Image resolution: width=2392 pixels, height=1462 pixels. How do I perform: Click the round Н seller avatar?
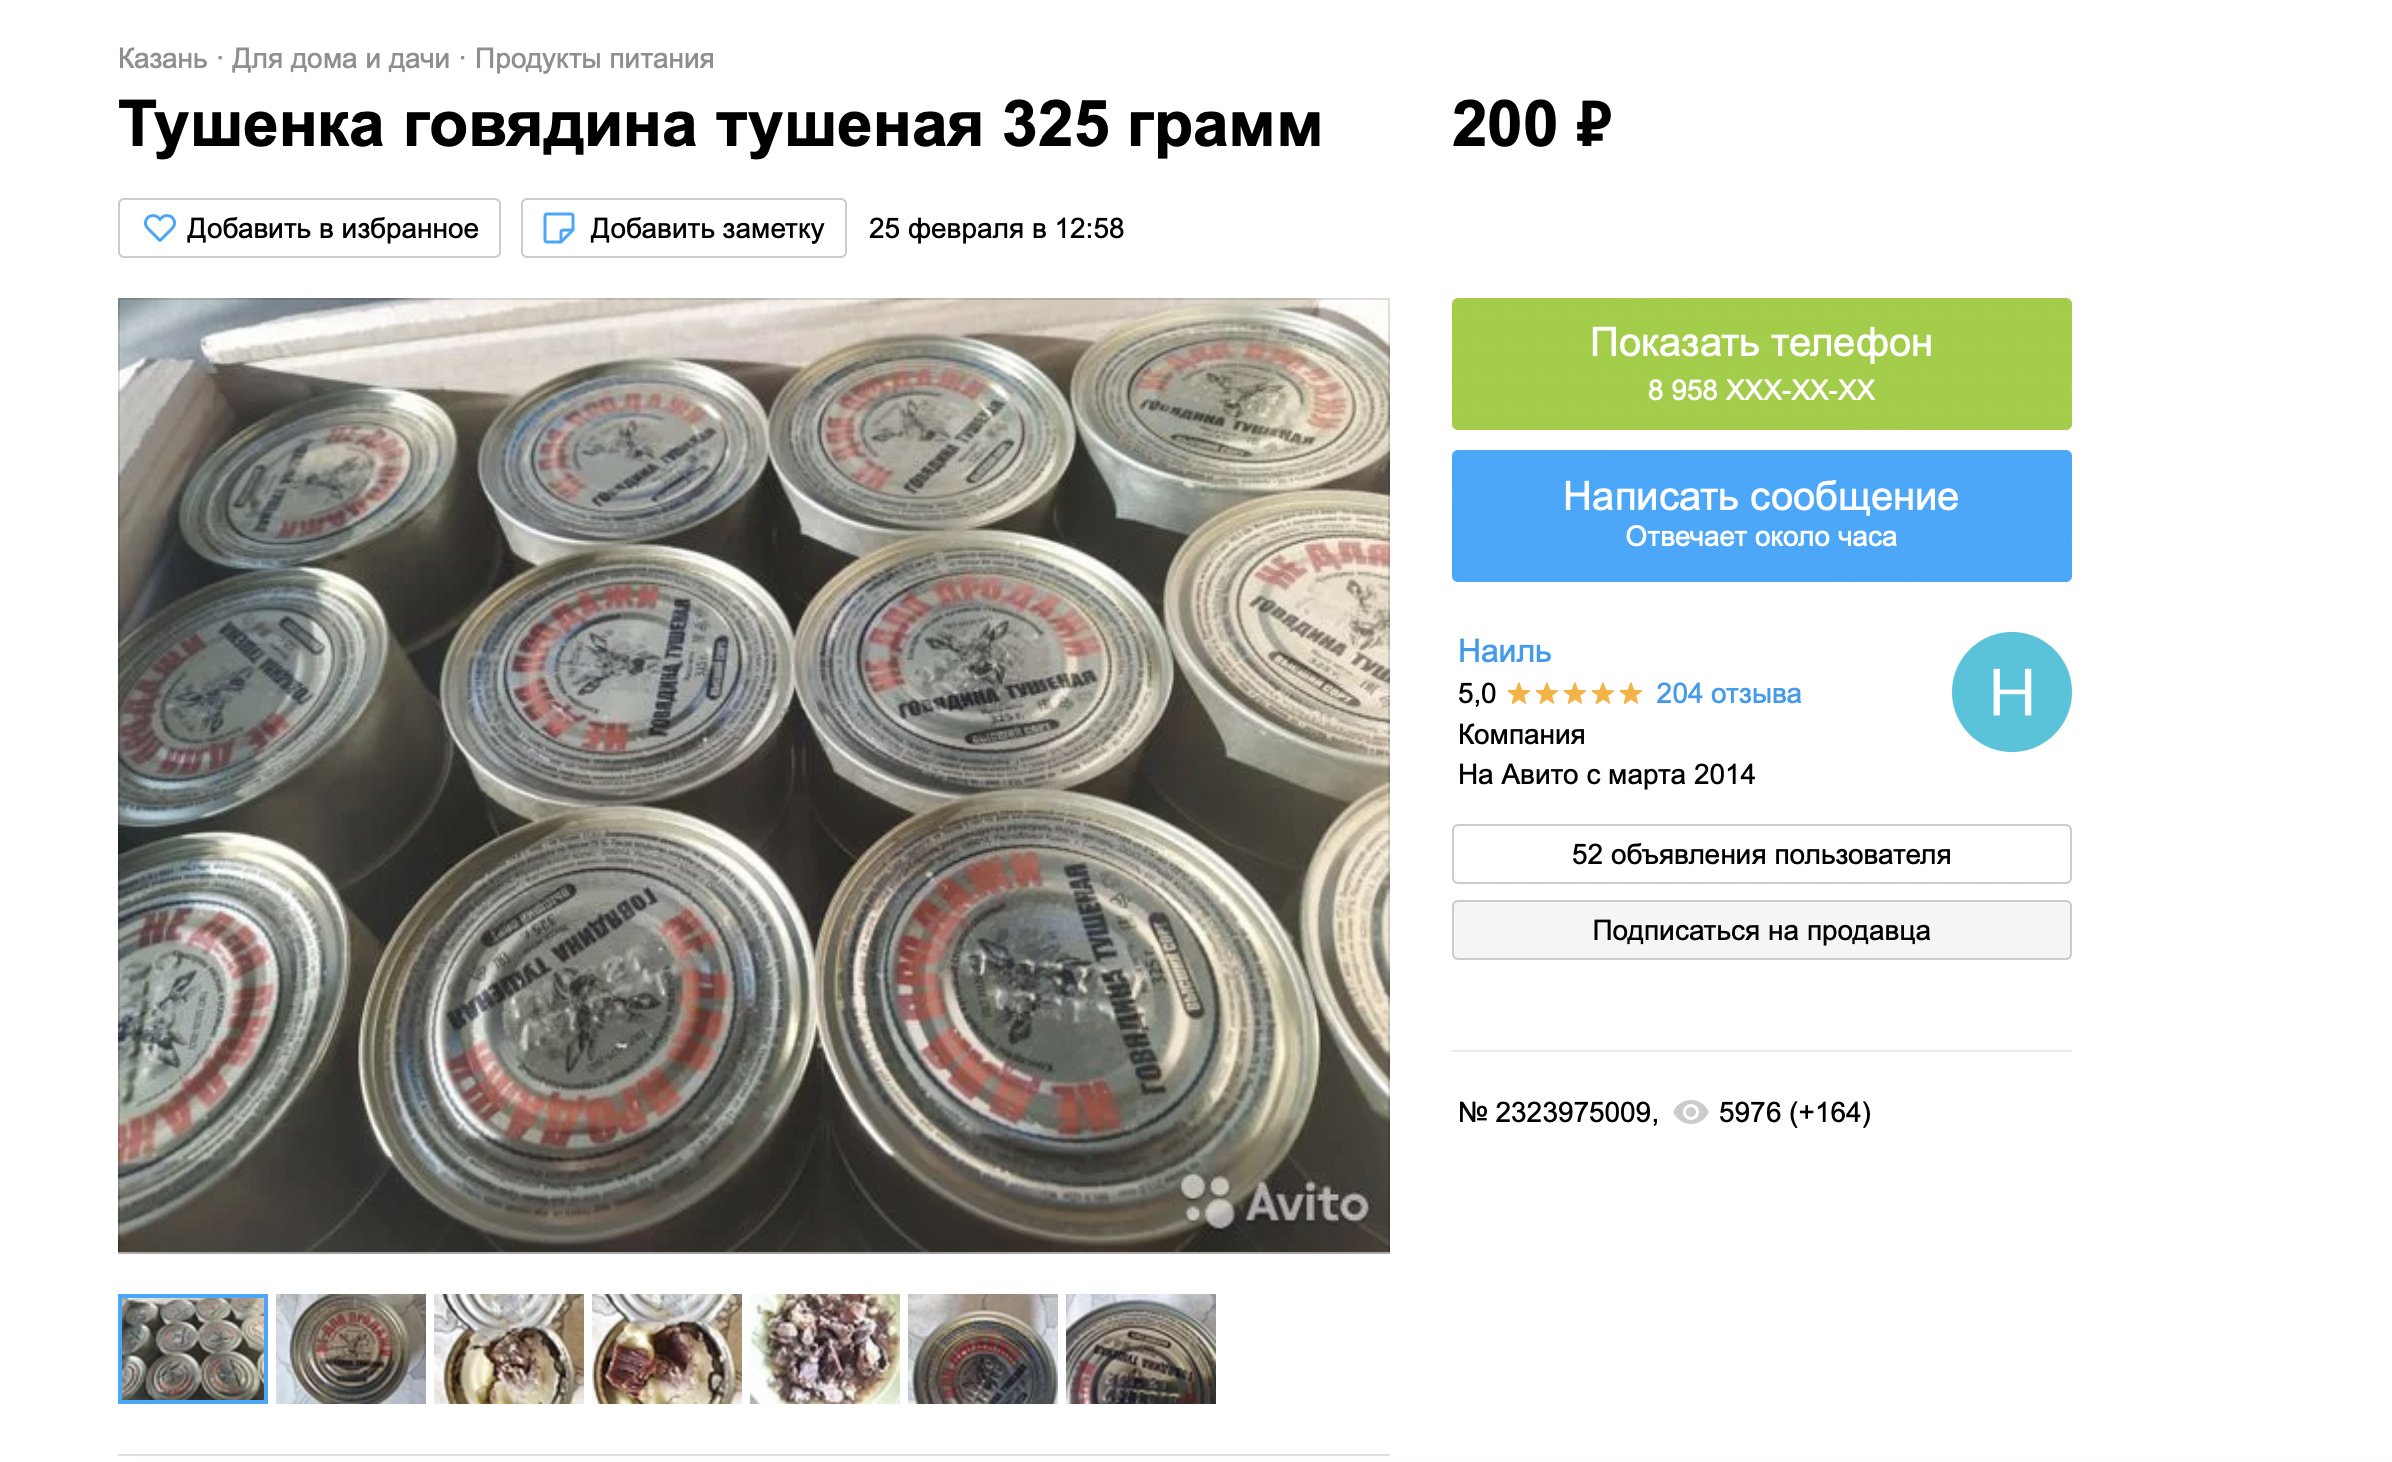pyautogui.click(x=2011, y=692)
